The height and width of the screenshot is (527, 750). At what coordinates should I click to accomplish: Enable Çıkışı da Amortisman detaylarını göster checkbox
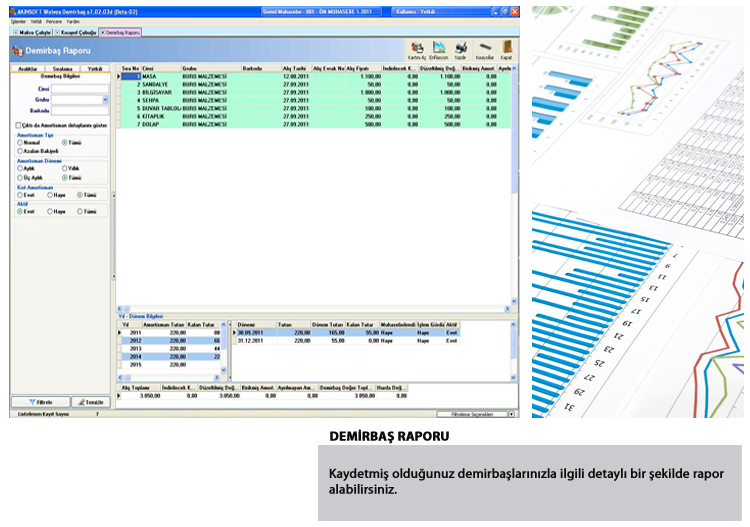19,125
